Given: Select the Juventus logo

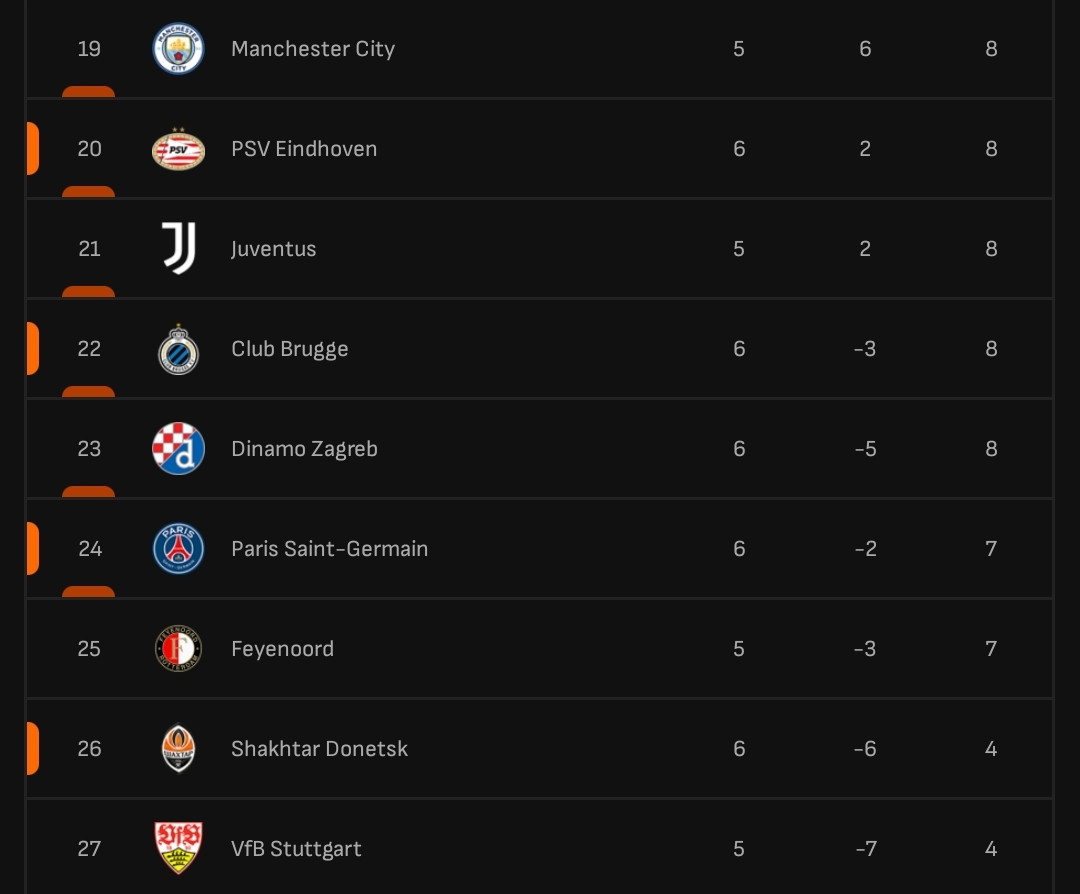Looking at the screenshot, I should pyautogui.click(x=179, y=248).
